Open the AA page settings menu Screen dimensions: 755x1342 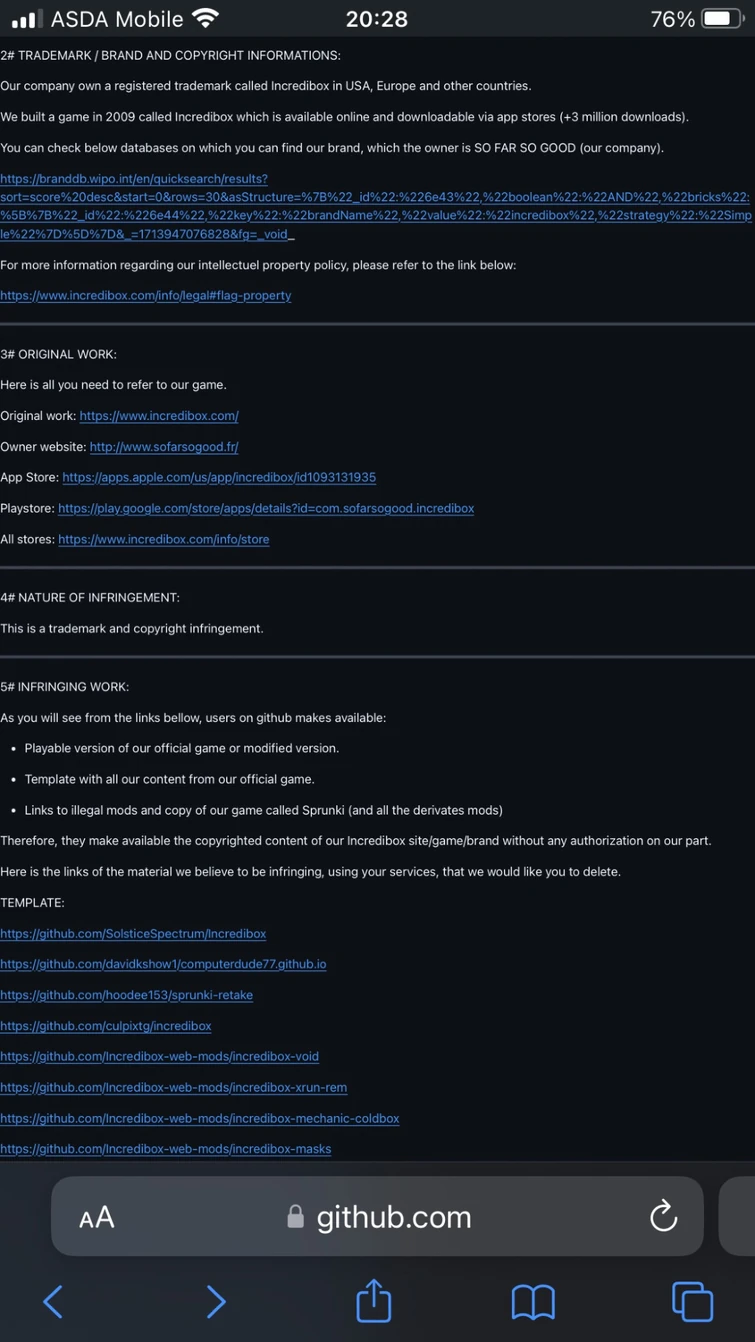[97, 1216]
